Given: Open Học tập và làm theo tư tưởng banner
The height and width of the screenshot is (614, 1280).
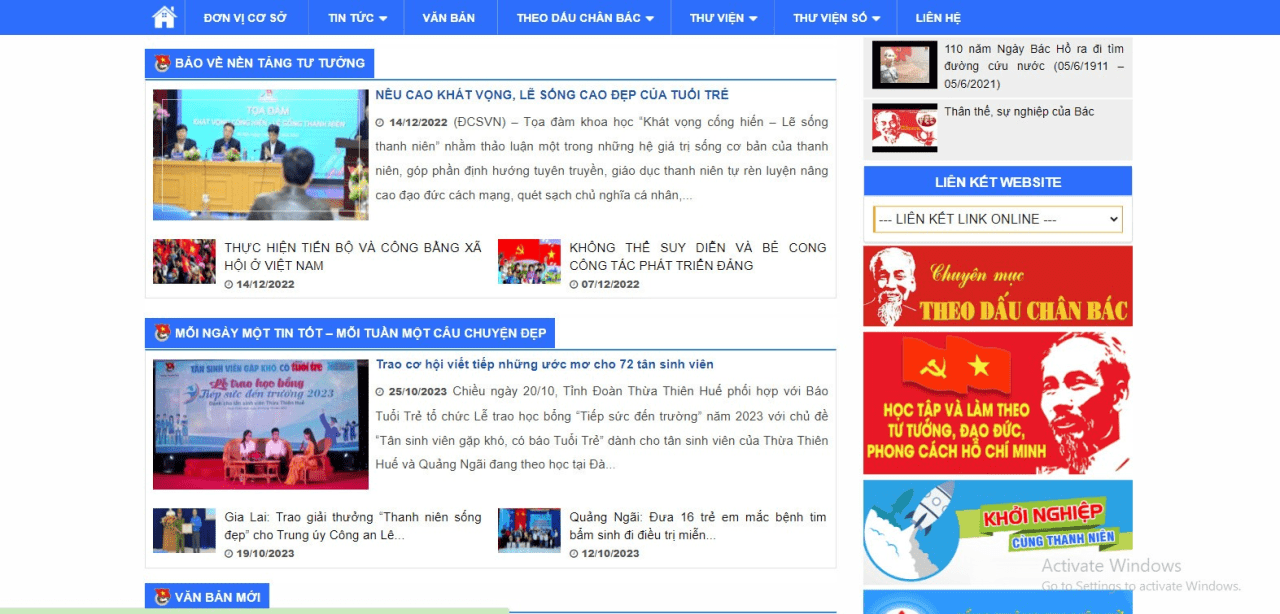Looking at the screenshot, I should pos(997,403).
